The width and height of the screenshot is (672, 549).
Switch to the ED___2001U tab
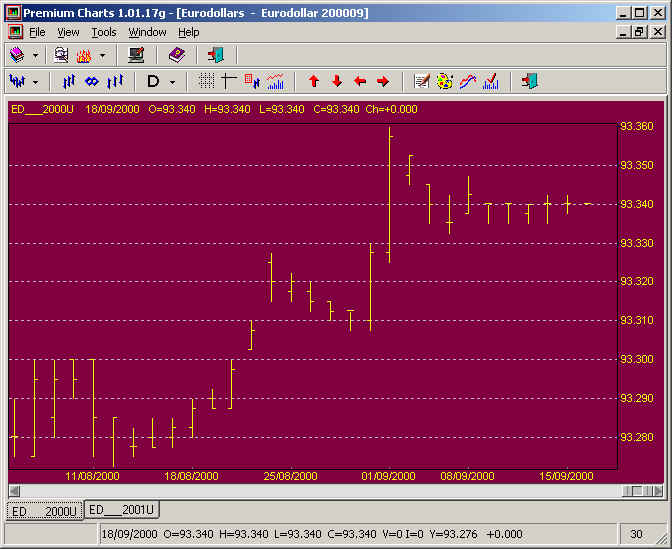tap(121, 510)
